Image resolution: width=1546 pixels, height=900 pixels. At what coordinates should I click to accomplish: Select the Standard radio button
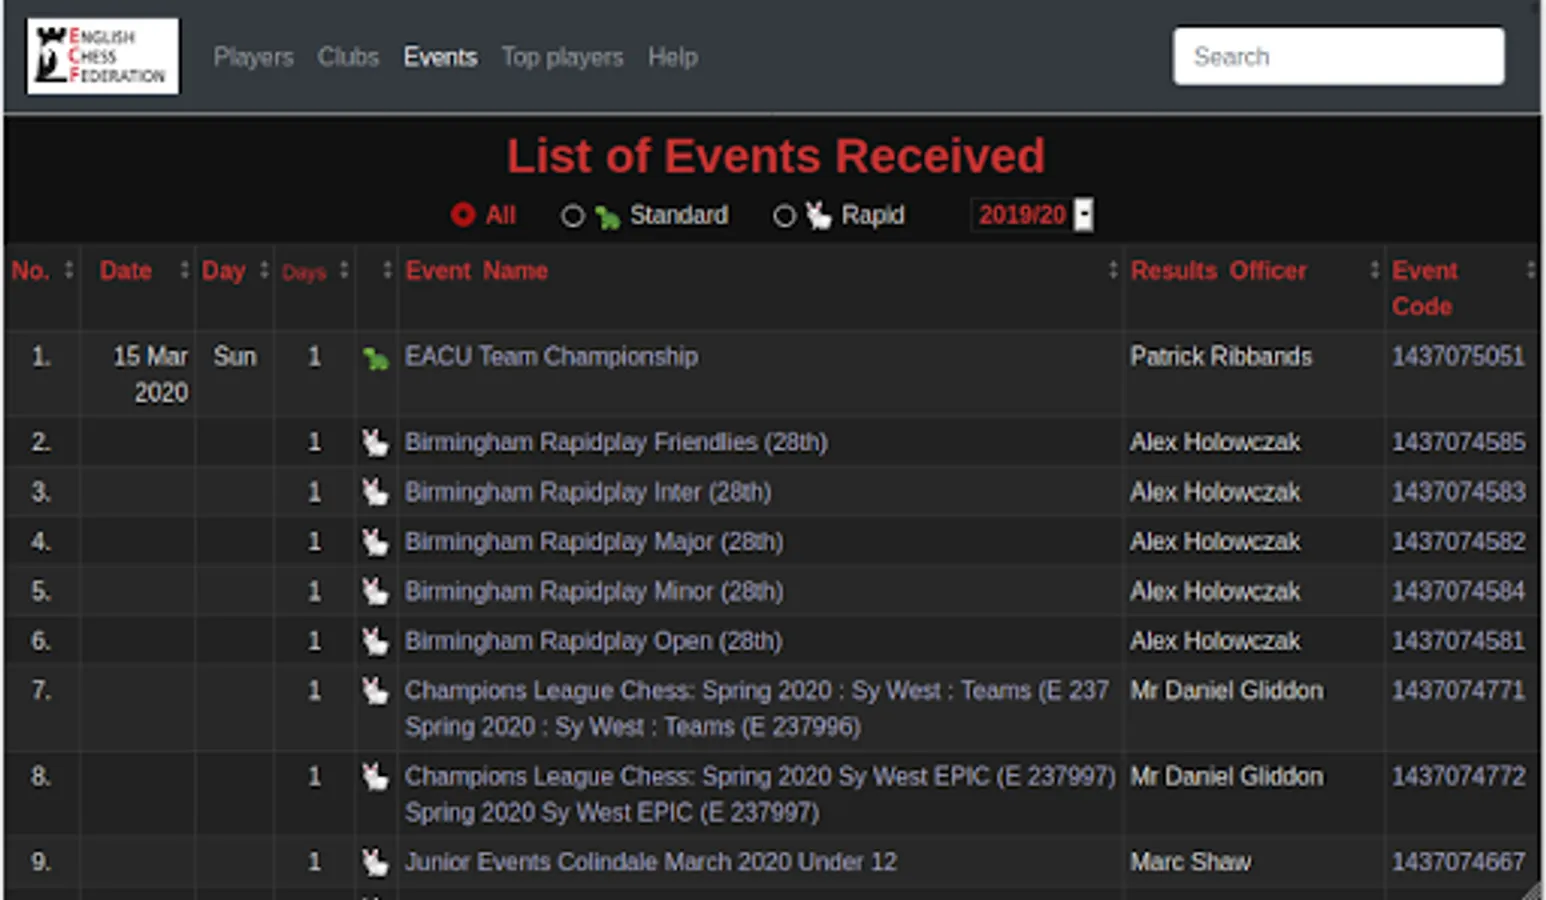[572, 216]
